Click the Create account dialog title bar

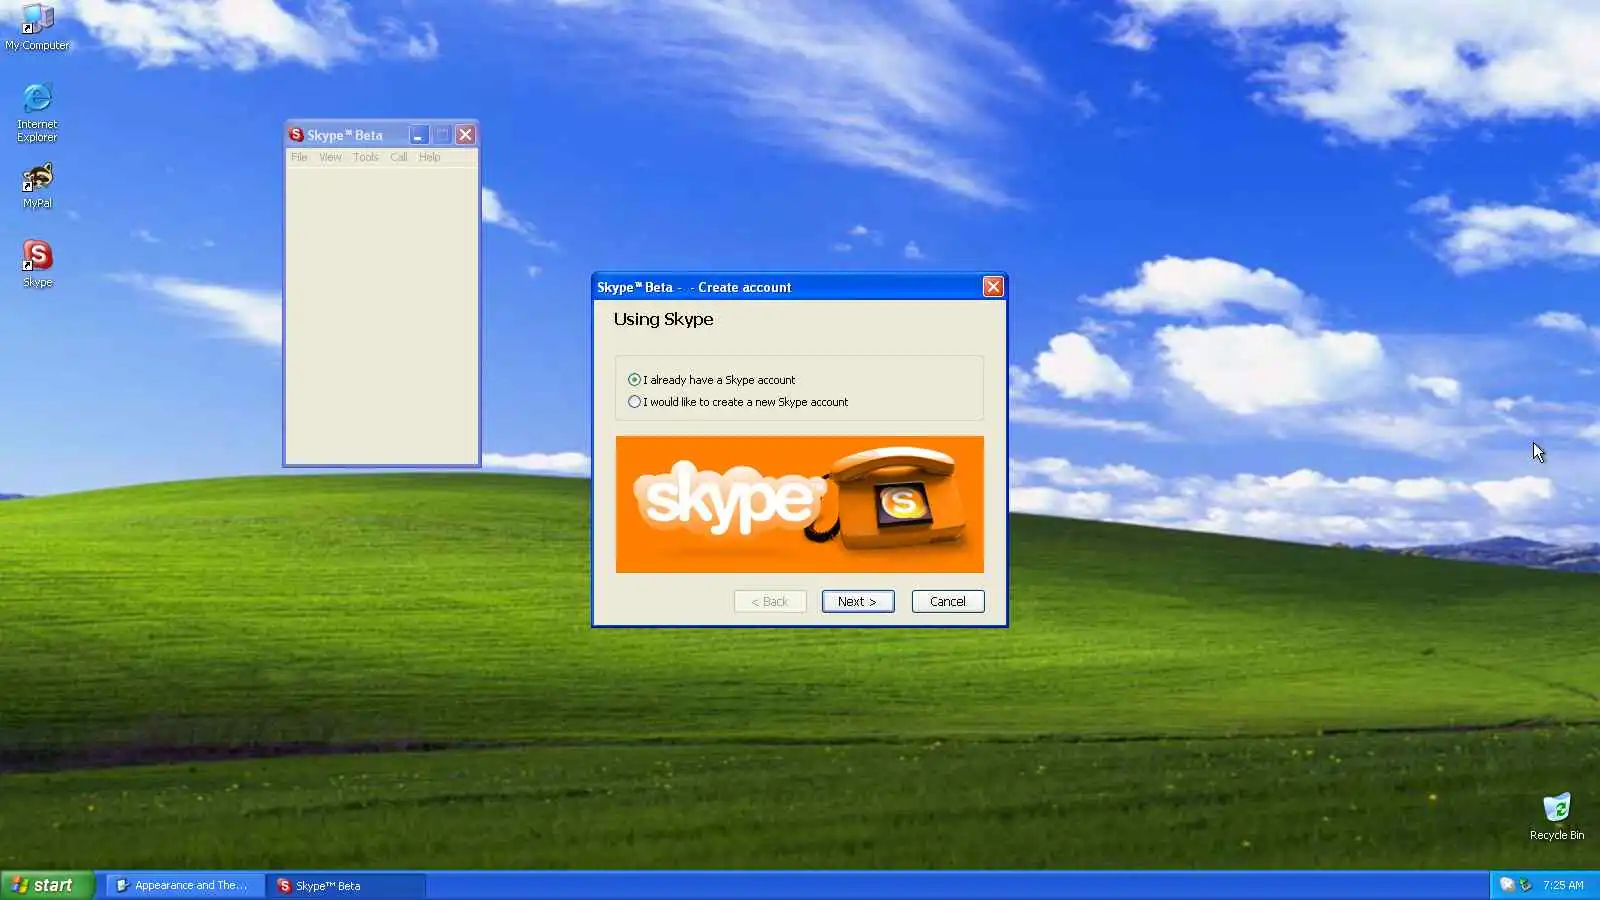coord(787,287)
